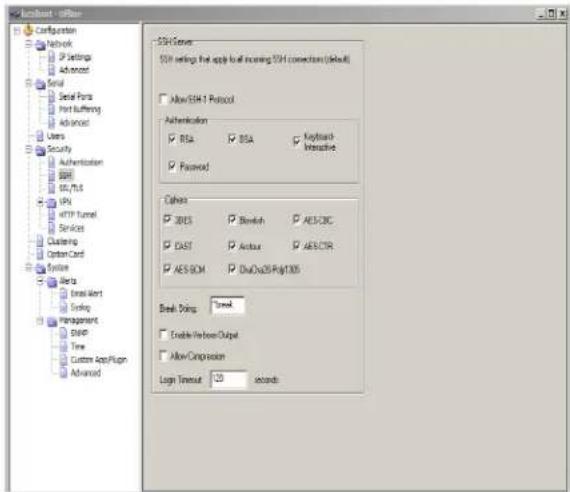Open the IP Settings page icon
This screenshot has height=492, width=570.
52,57
